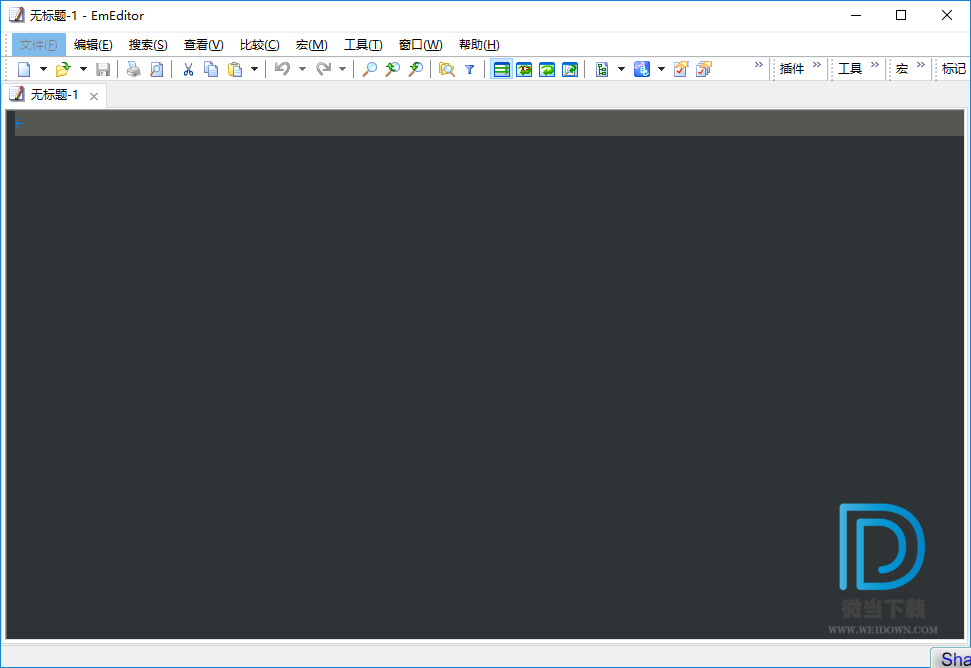Click the green configuration tree icon

(x=602, y=69)
